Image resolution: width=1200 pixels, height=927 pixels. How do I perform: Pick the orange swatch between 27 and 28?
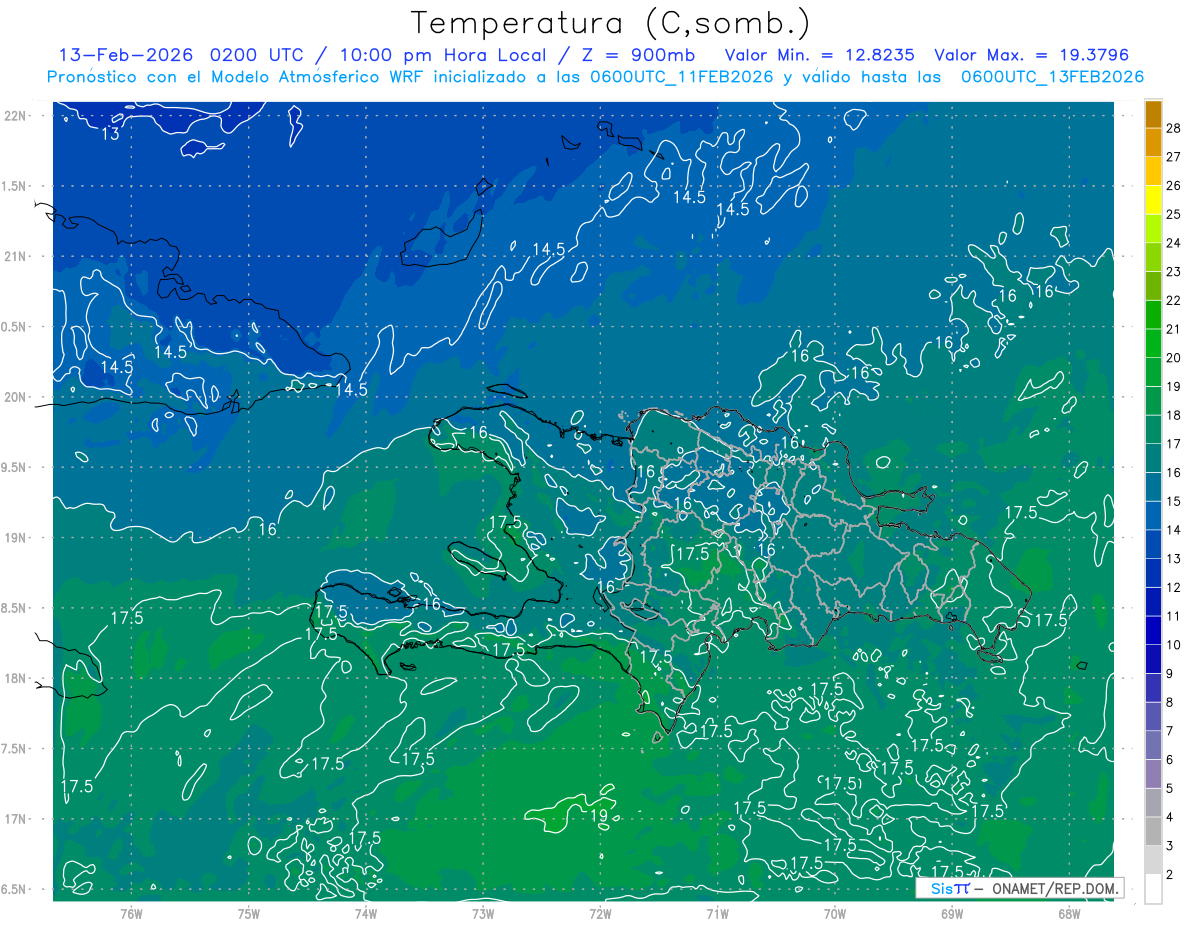[1153, 143]
